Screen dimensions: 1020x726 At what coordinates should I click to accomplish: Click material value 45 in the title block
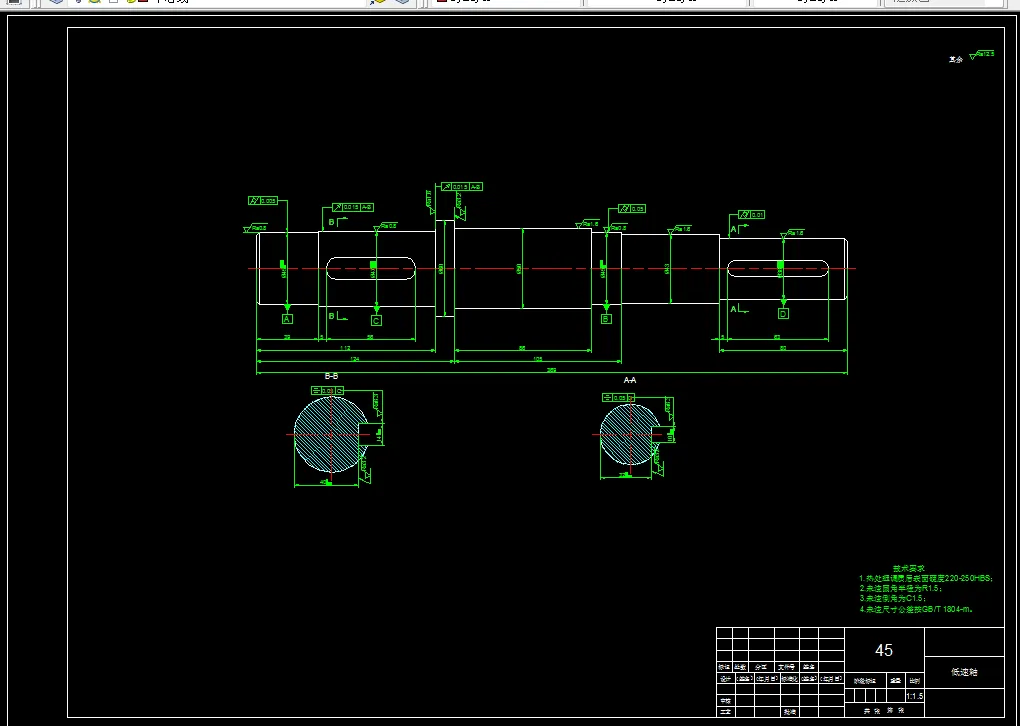(884, 650)
